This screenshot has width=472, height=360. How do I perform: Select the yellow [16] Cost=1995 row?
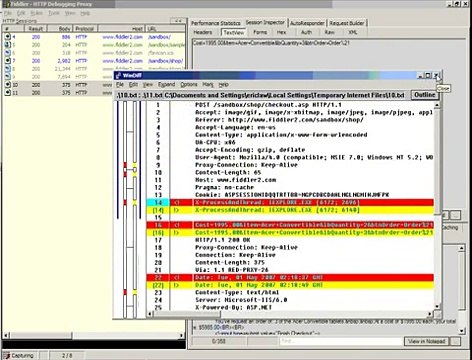290,232
